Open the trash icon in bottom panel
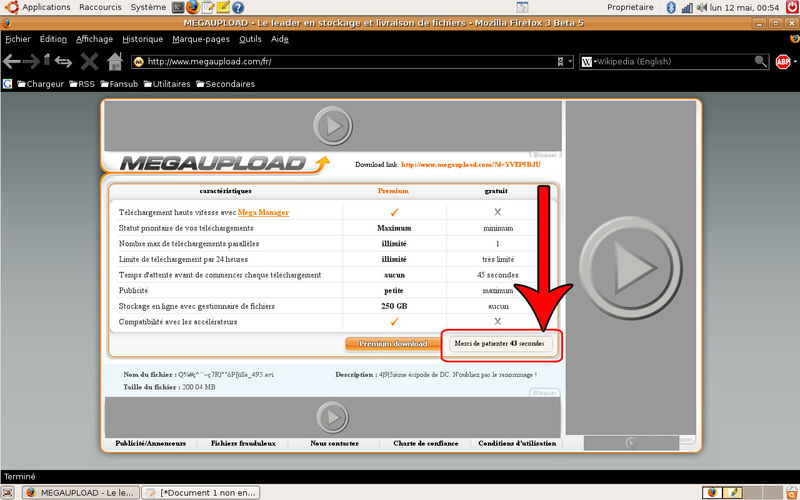 [x=792, y=492]
